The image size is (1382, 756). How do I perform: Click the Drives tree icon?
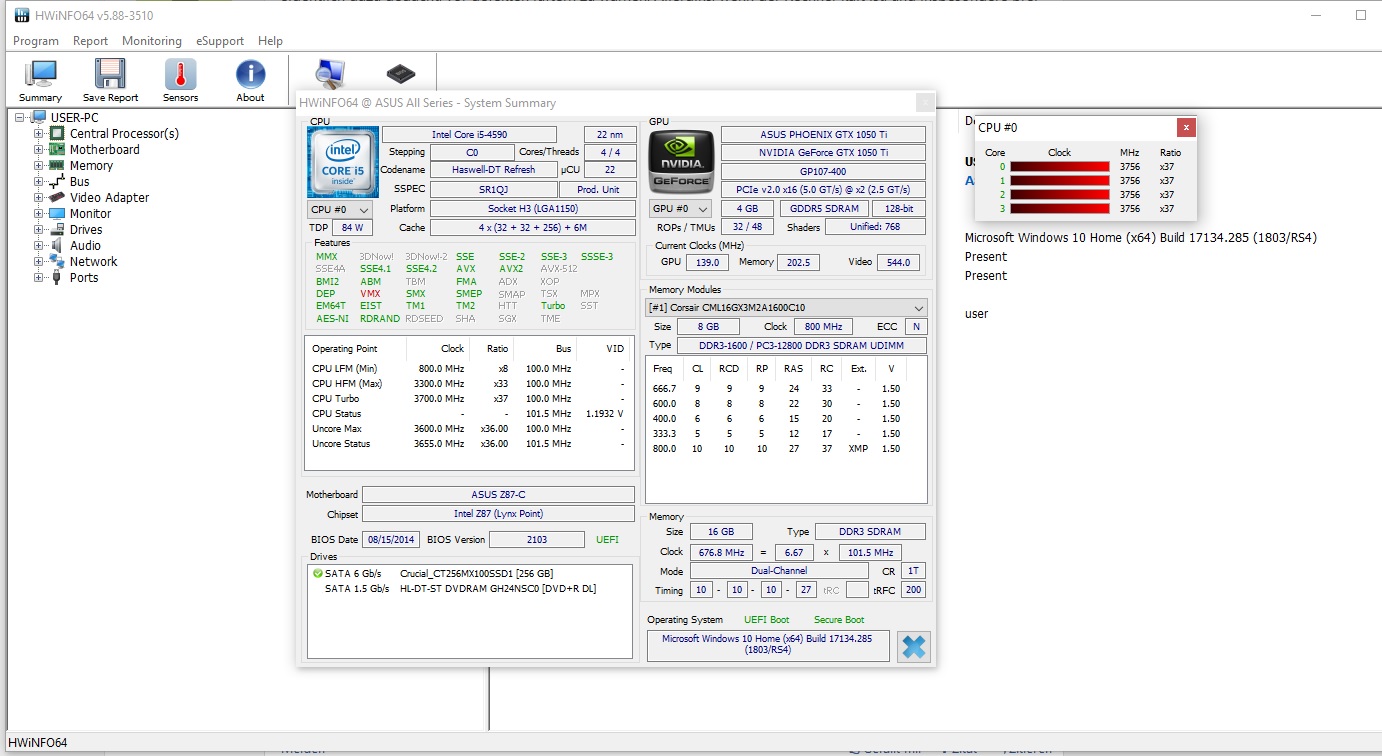58,229
